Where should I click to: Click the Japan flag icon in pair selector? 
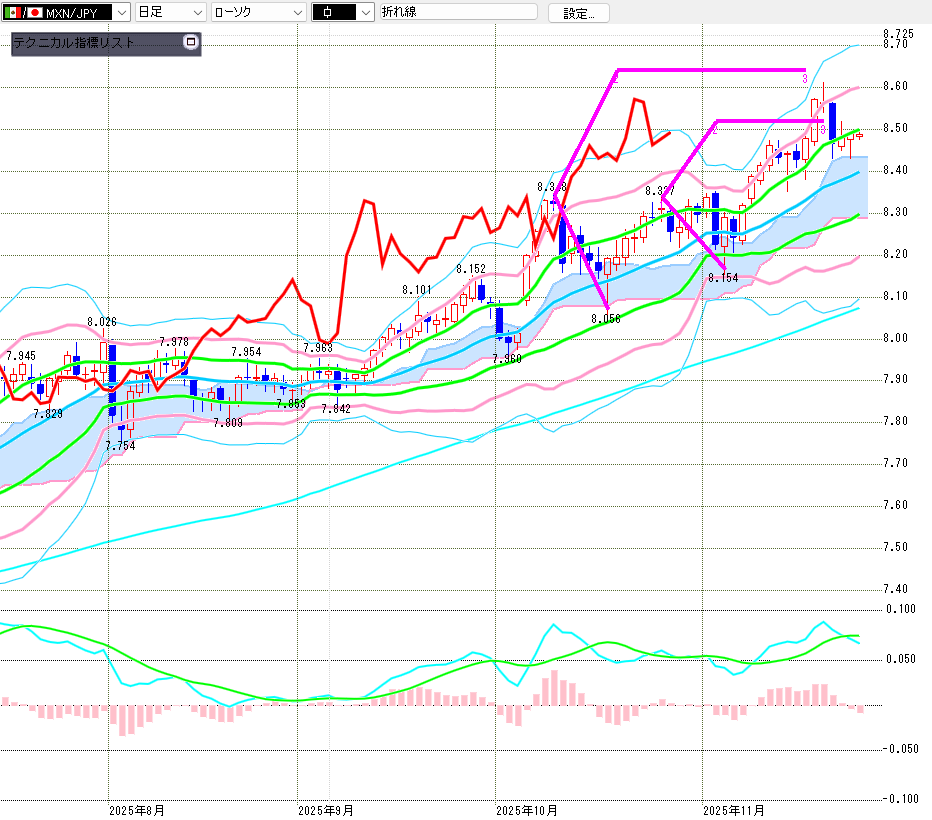click(35, 13)
